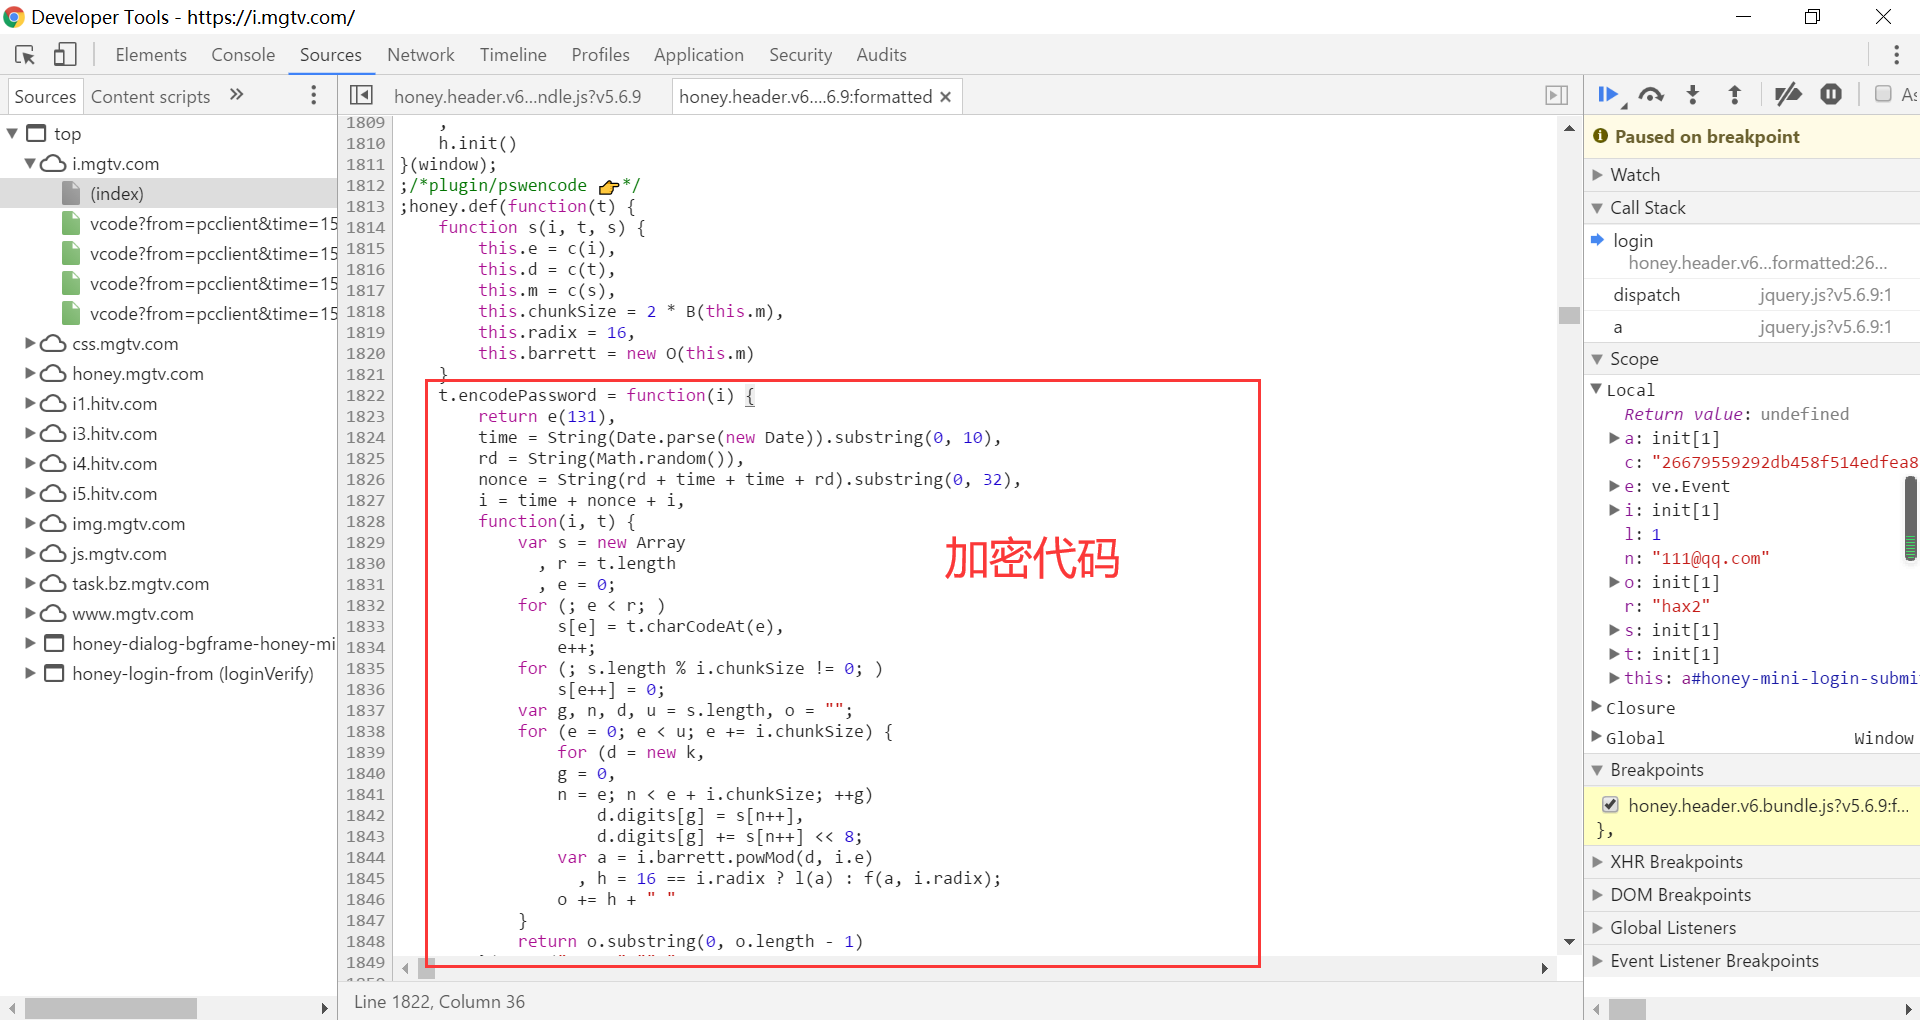Expand the Event Listener Breakpoints section
1920x1020 pixels.
coord(1597,961)
